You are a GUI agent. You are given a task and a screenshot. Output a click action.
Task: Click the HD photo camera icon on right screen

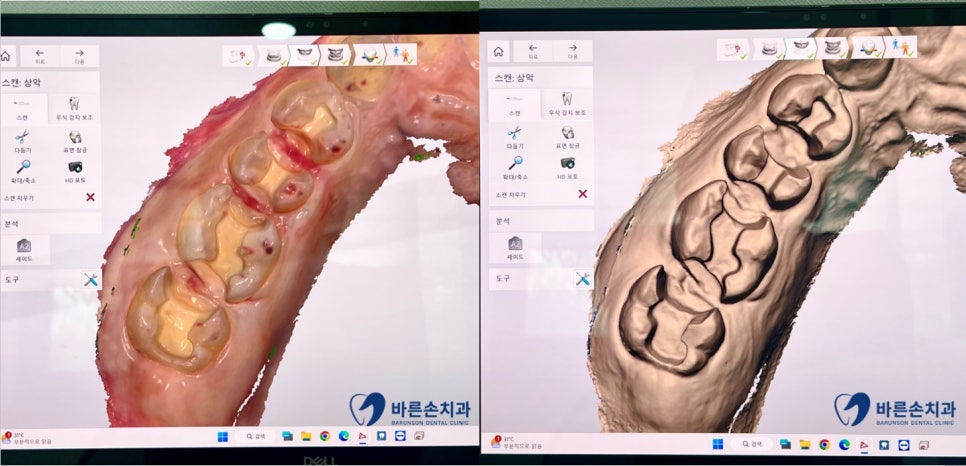[567, 162]
